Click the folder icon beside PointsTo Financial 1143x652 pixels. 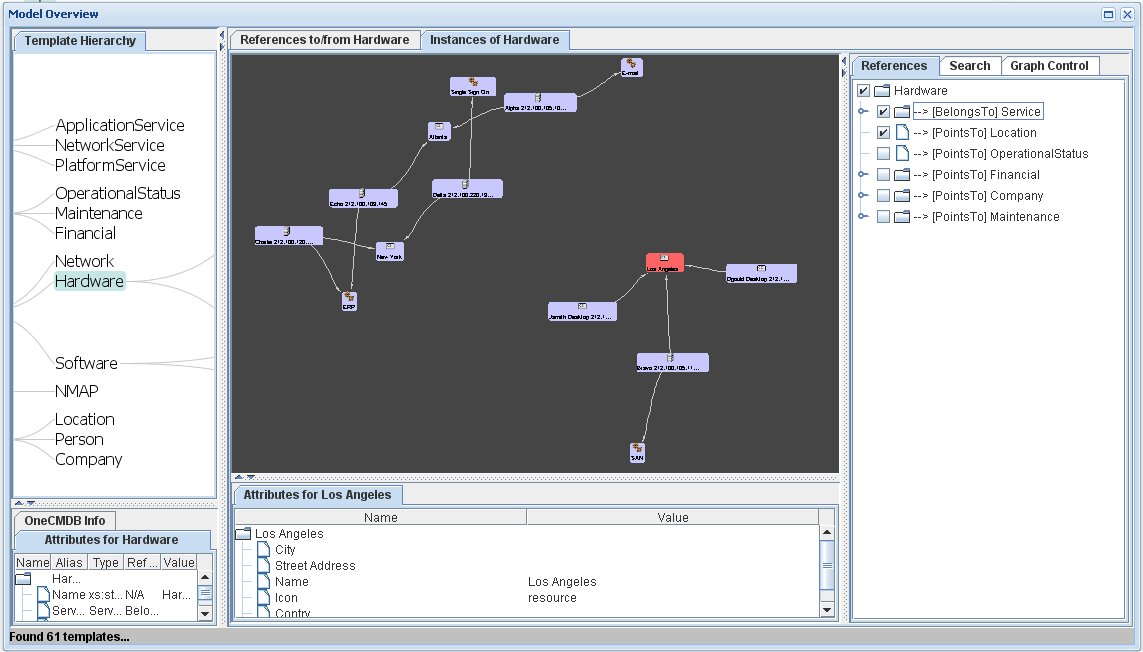(x=902, y=175)
